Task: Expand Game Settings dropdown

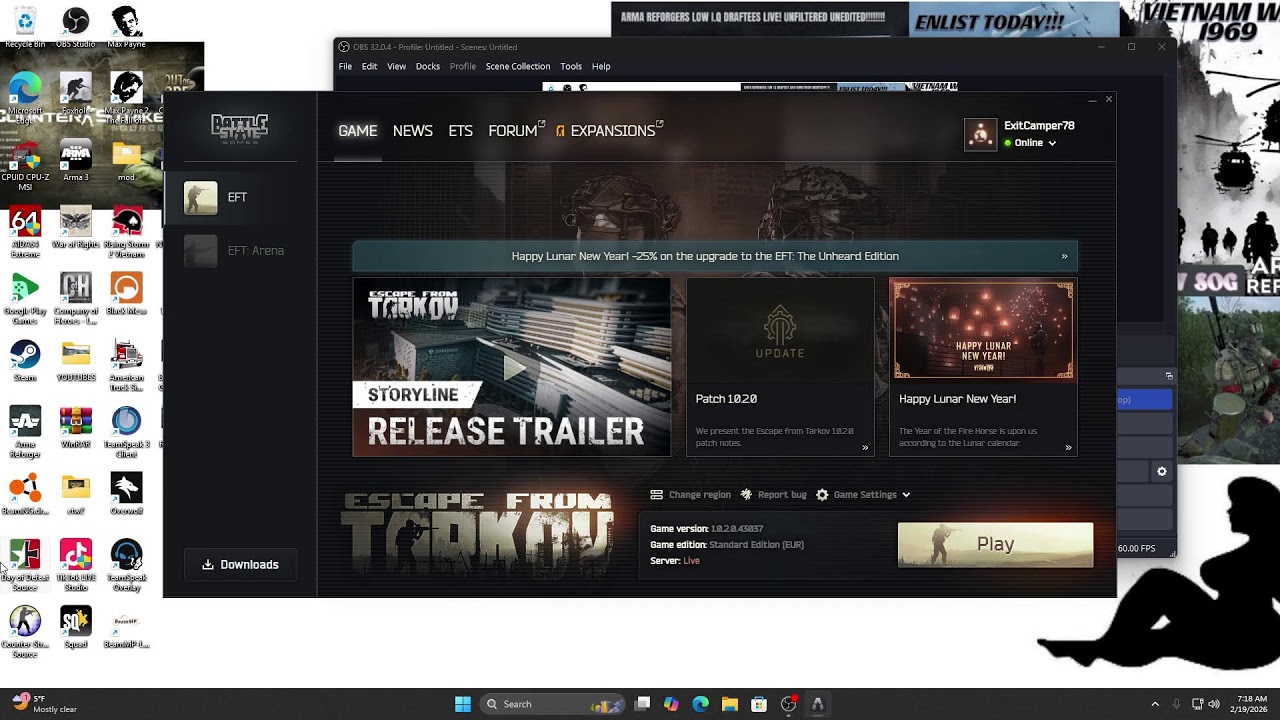Action: pyautogui.click(x=863, y=494)
